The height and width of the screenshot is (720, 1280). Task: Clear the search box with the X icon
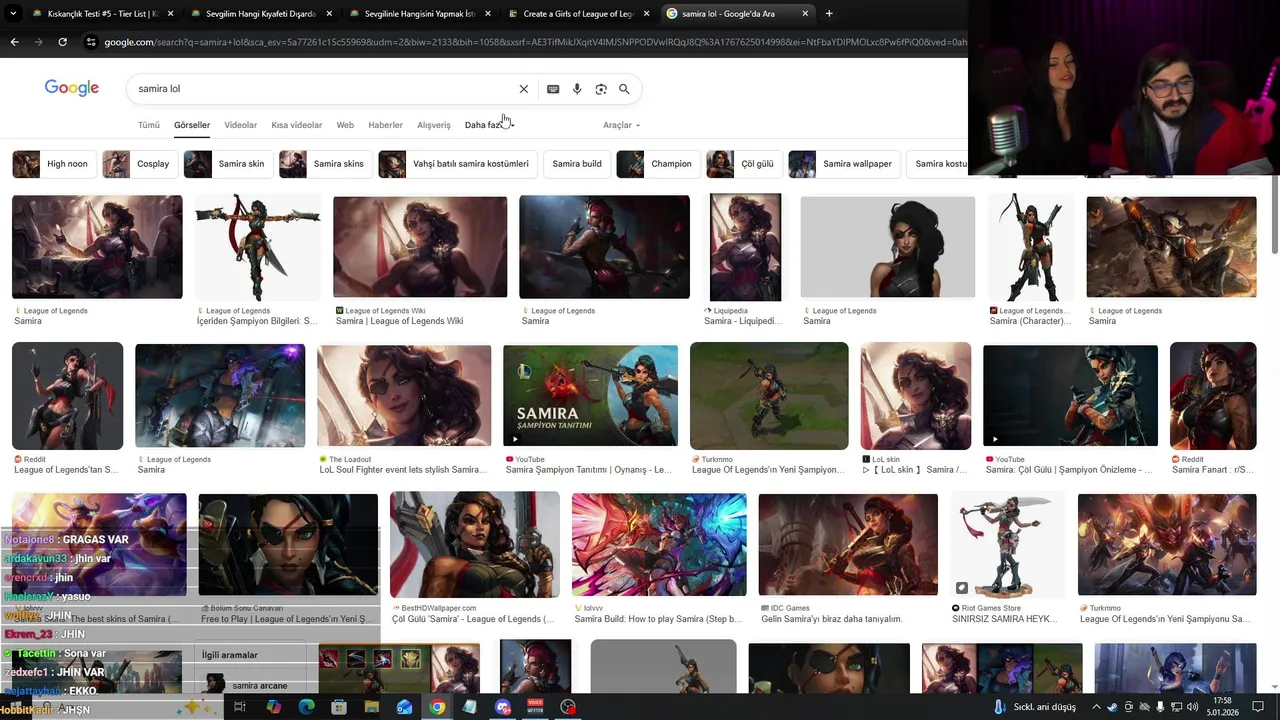523,89
